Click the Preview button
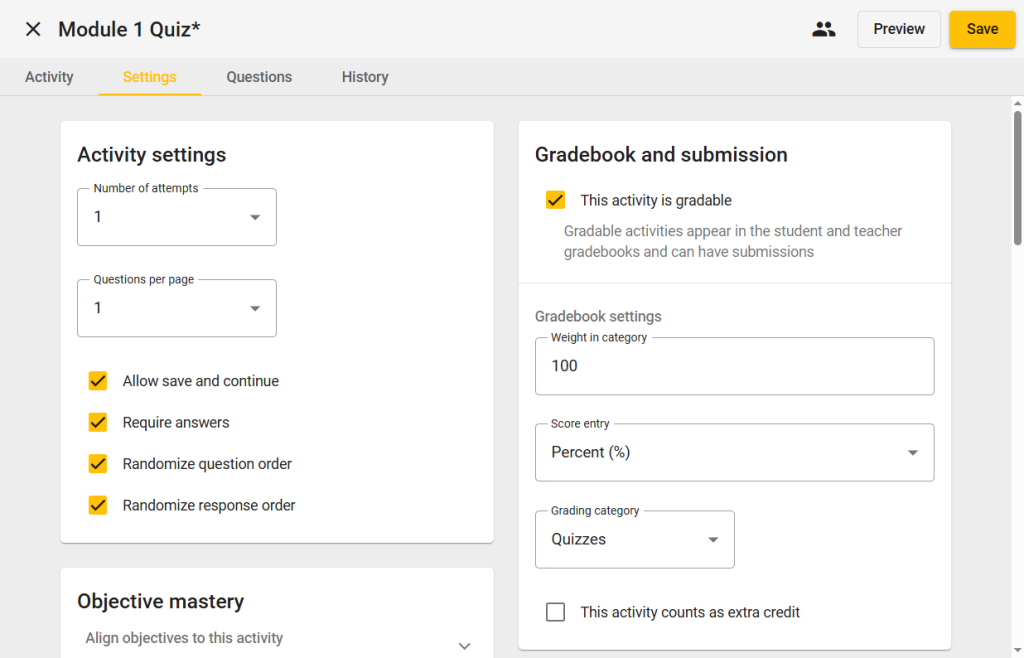1024x658 pixels. (898, 29)
